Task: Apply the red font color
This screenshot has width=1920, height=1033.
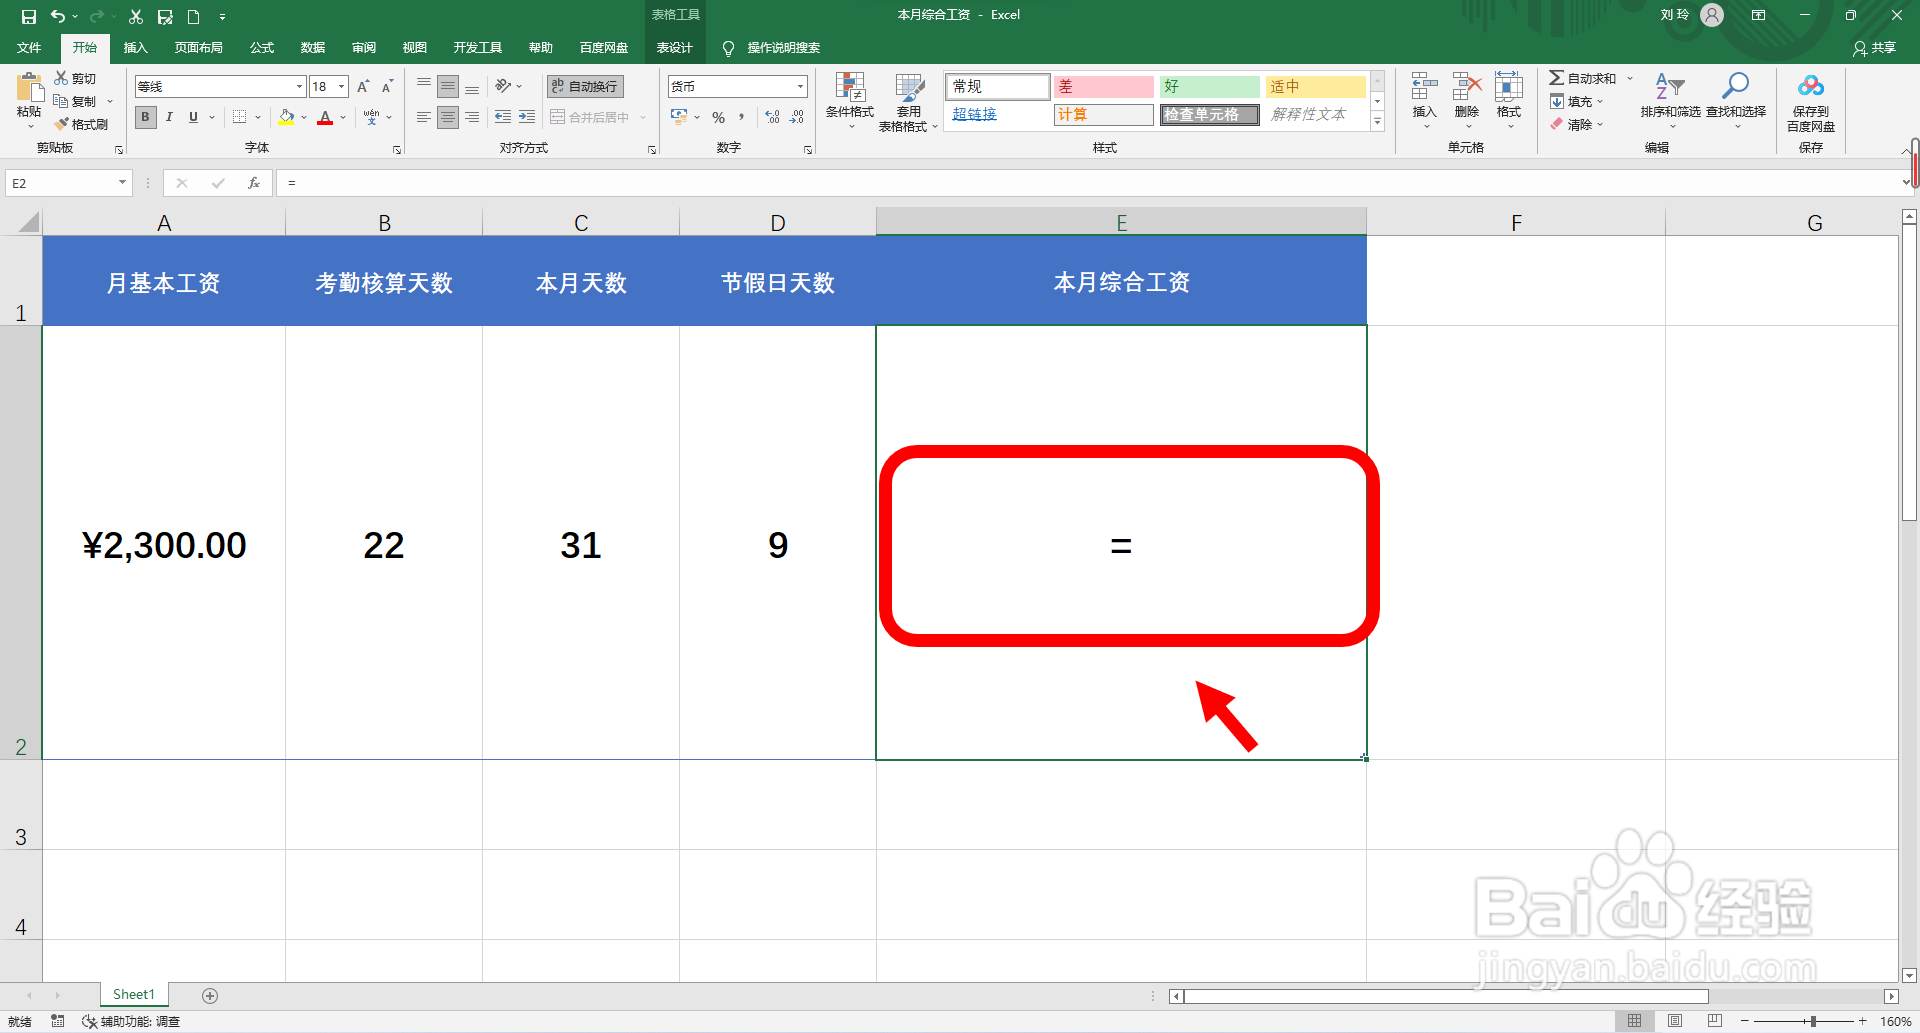Action: coord(325,117)
